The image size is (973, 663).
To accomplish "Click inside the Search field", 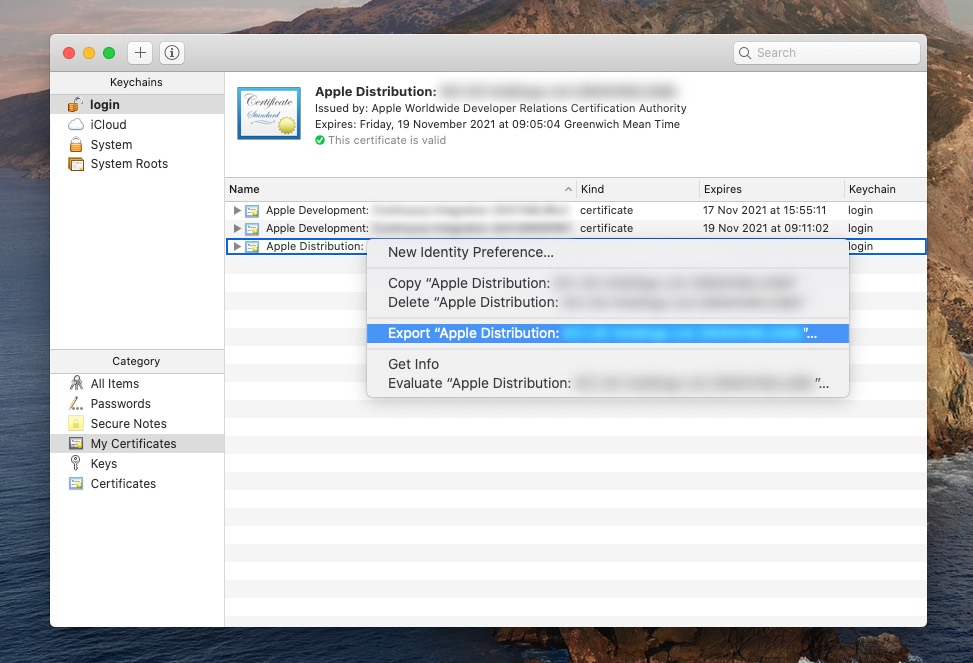I will [x=826, y=52].
